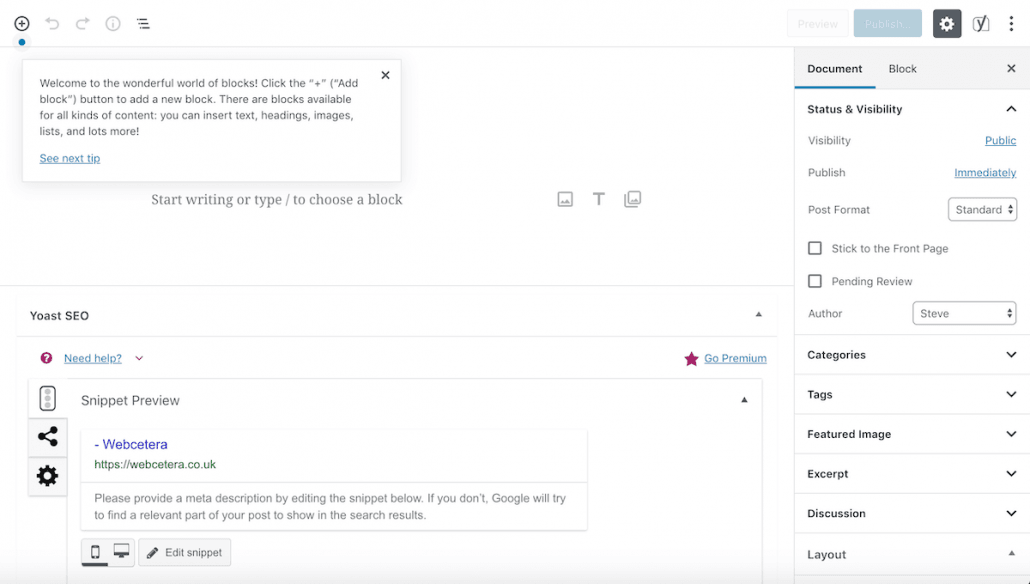Screen dimensions: 1030x584
Task: Click the Yoast question mark help icon
Action: [x=46, y=358]
